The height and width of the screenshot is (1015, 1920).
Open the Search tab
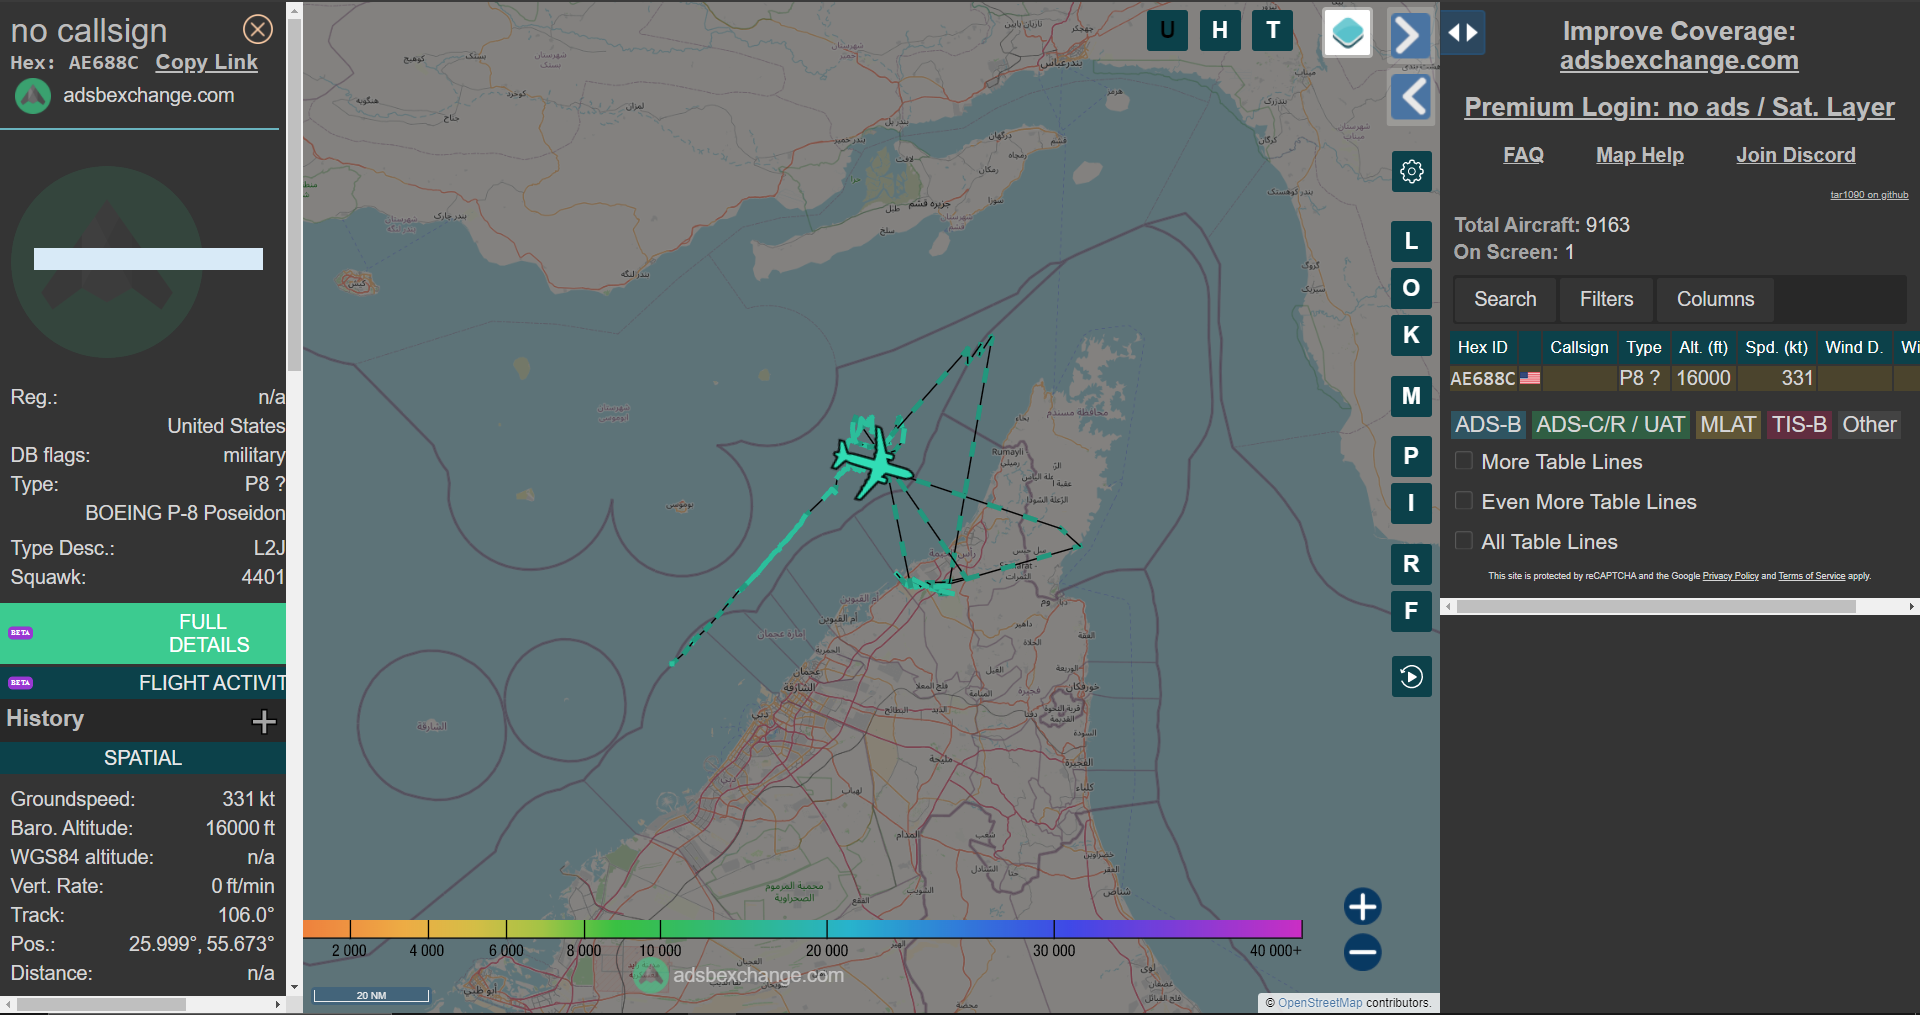pyautogui.click(x=1505, y=299)
